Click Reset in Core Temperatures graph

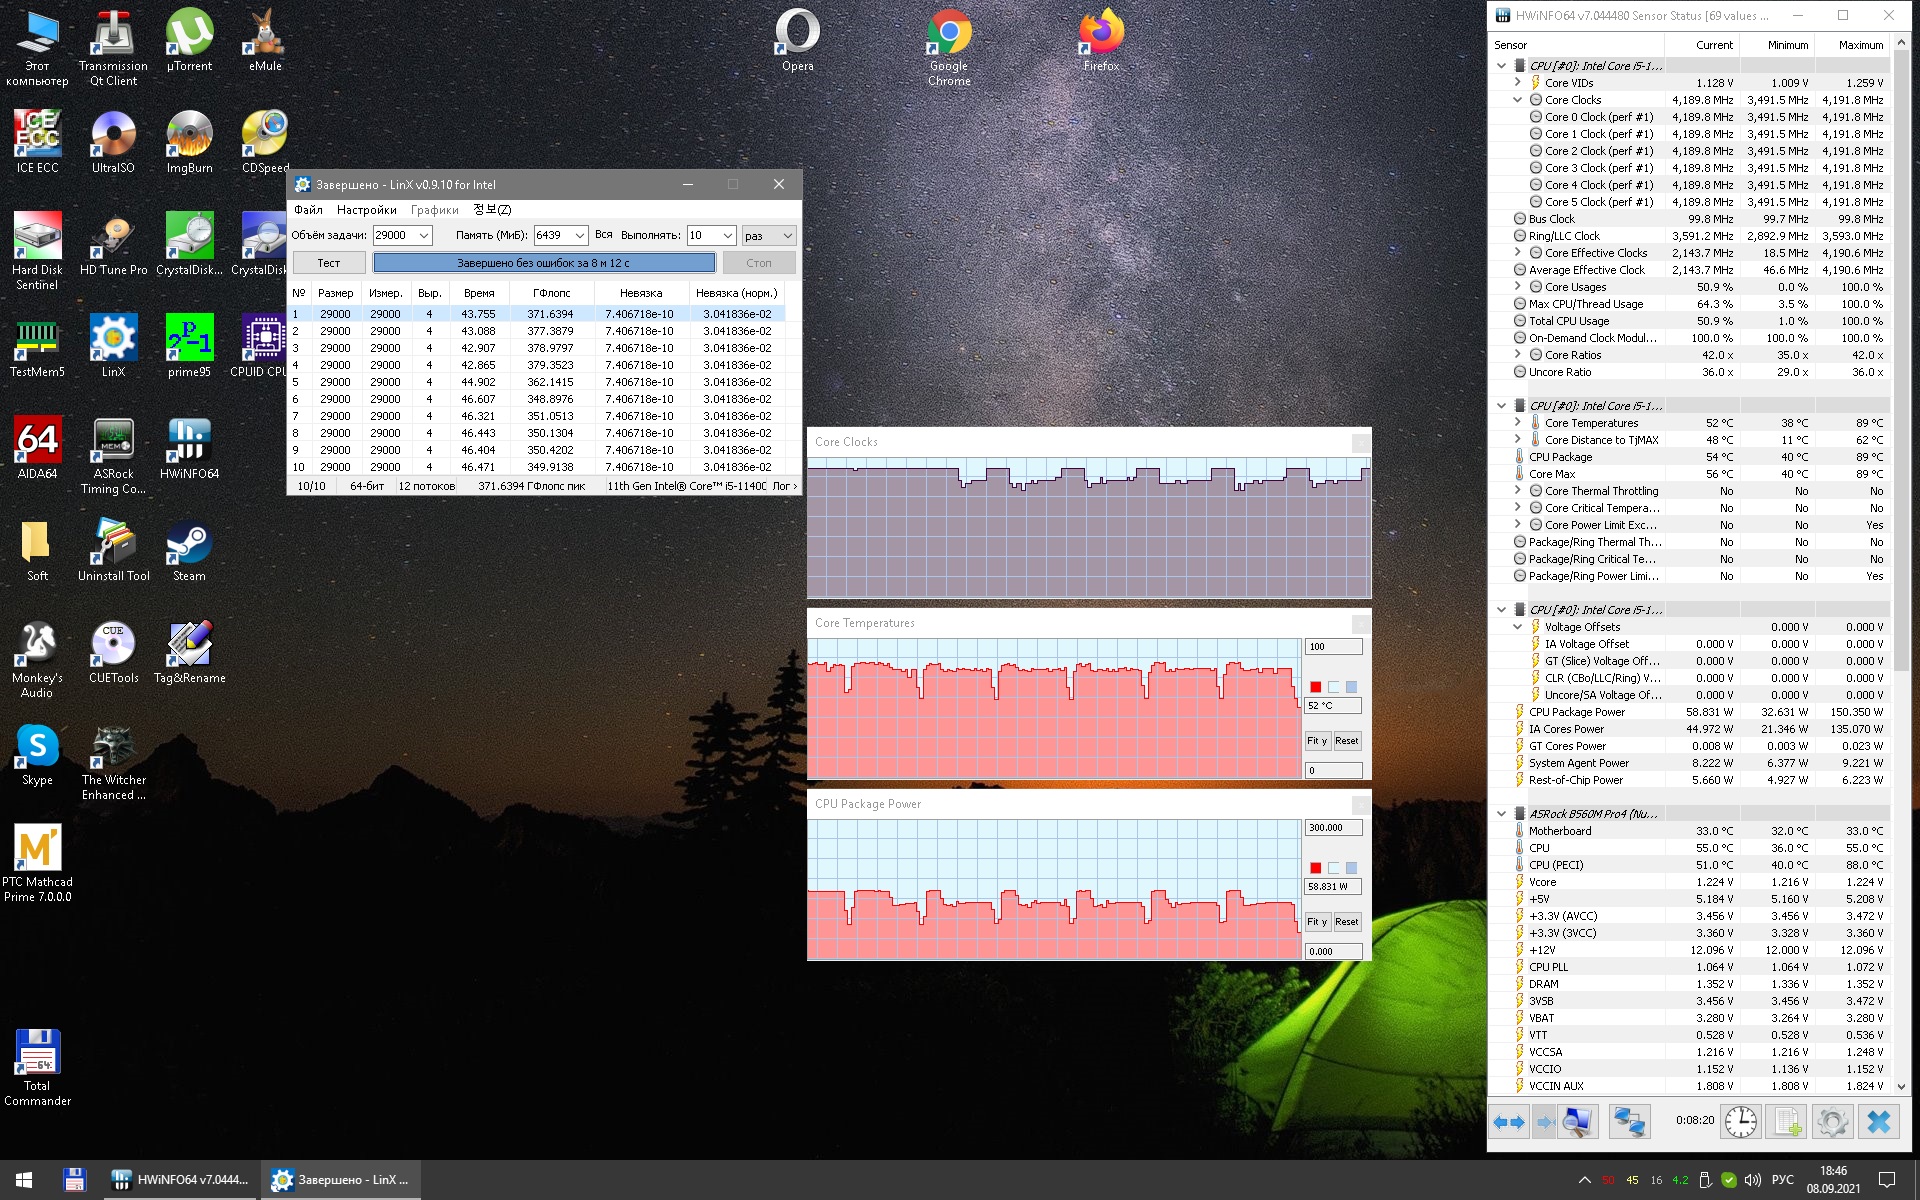pyautogui.click(x=1346, y=741)
